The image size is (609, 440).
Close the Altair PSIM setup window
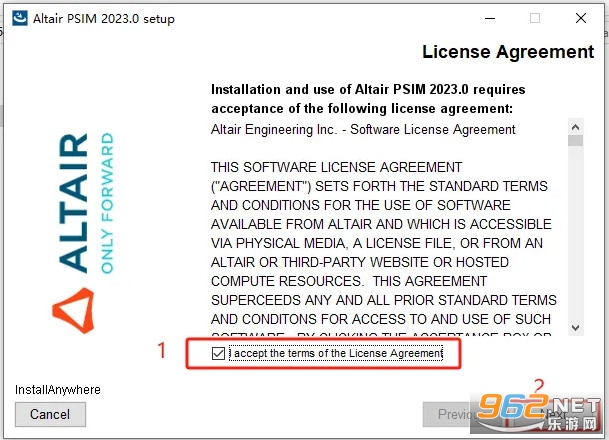581,18
